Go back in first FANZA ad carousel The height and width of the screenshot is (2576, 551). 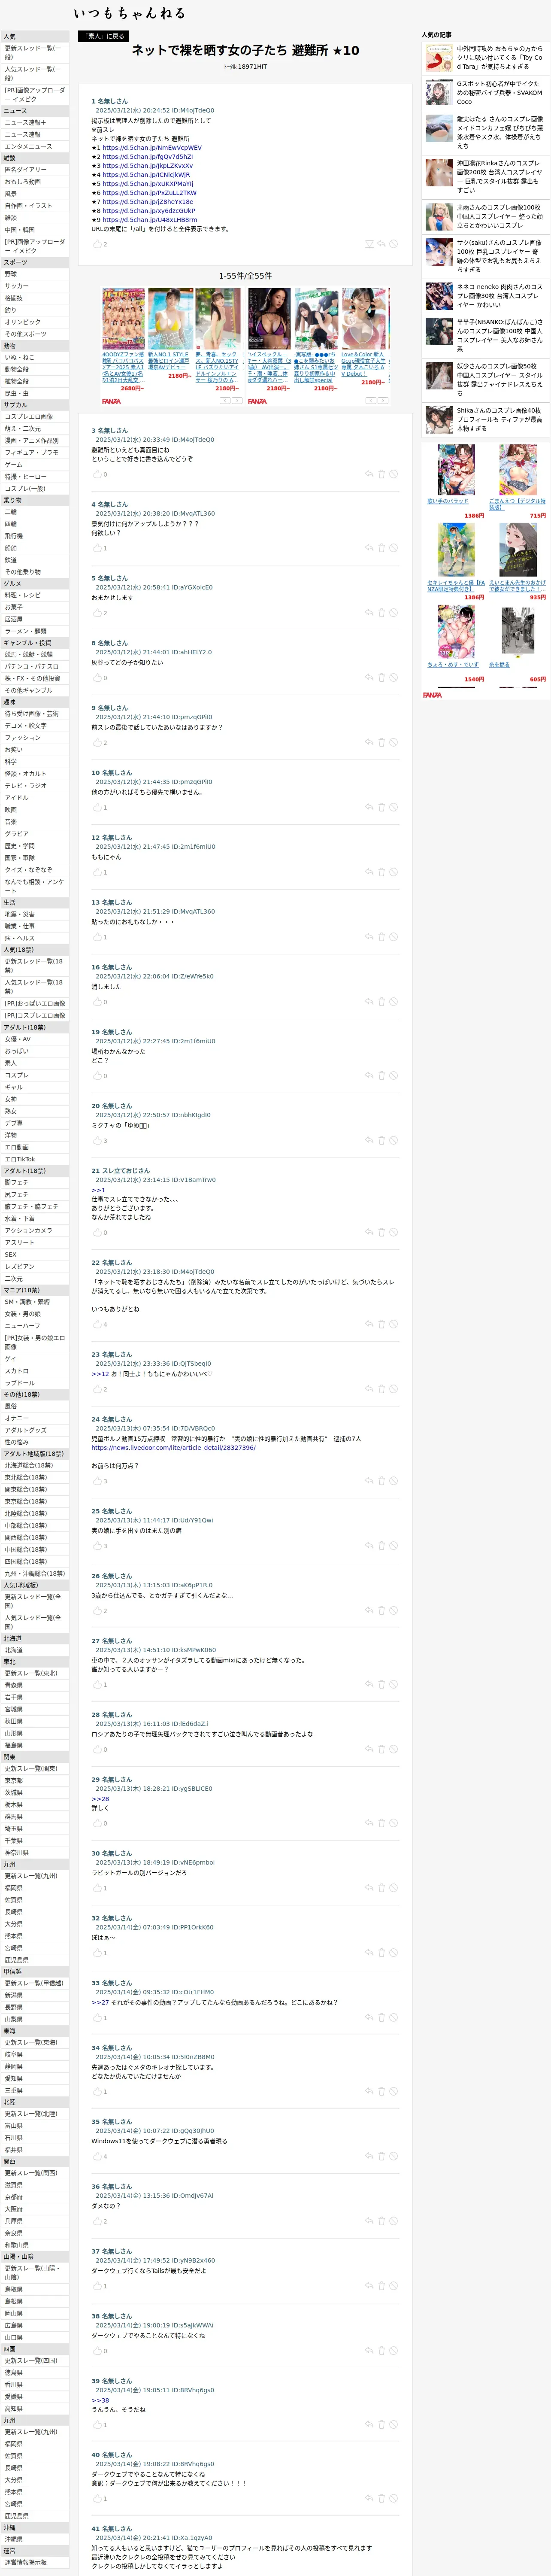(225, 400)
